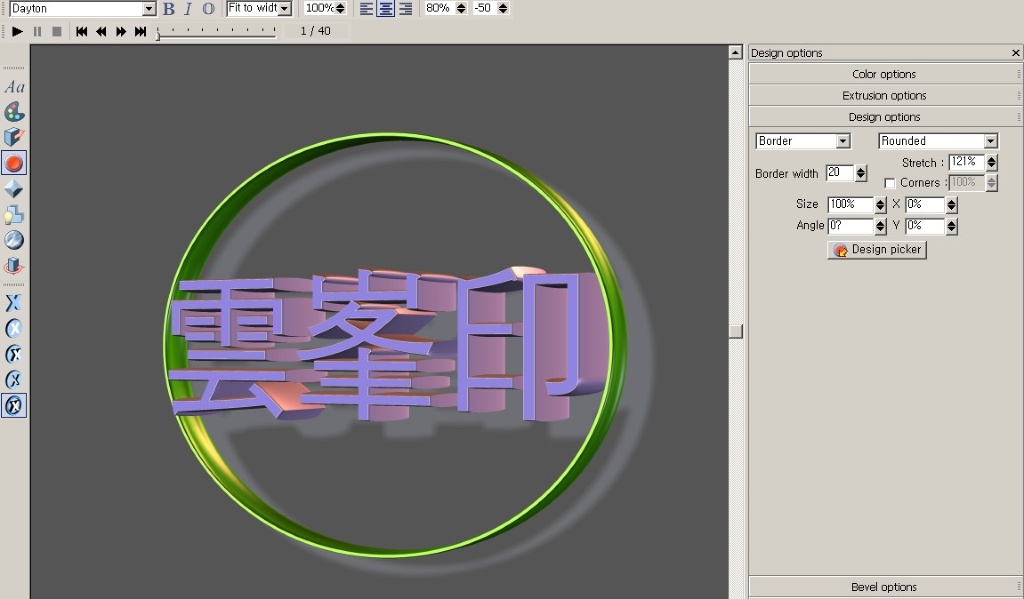Adjust the Angle stepper arrows
This screenshot has width=1024, height=599.
click(880, 227)
